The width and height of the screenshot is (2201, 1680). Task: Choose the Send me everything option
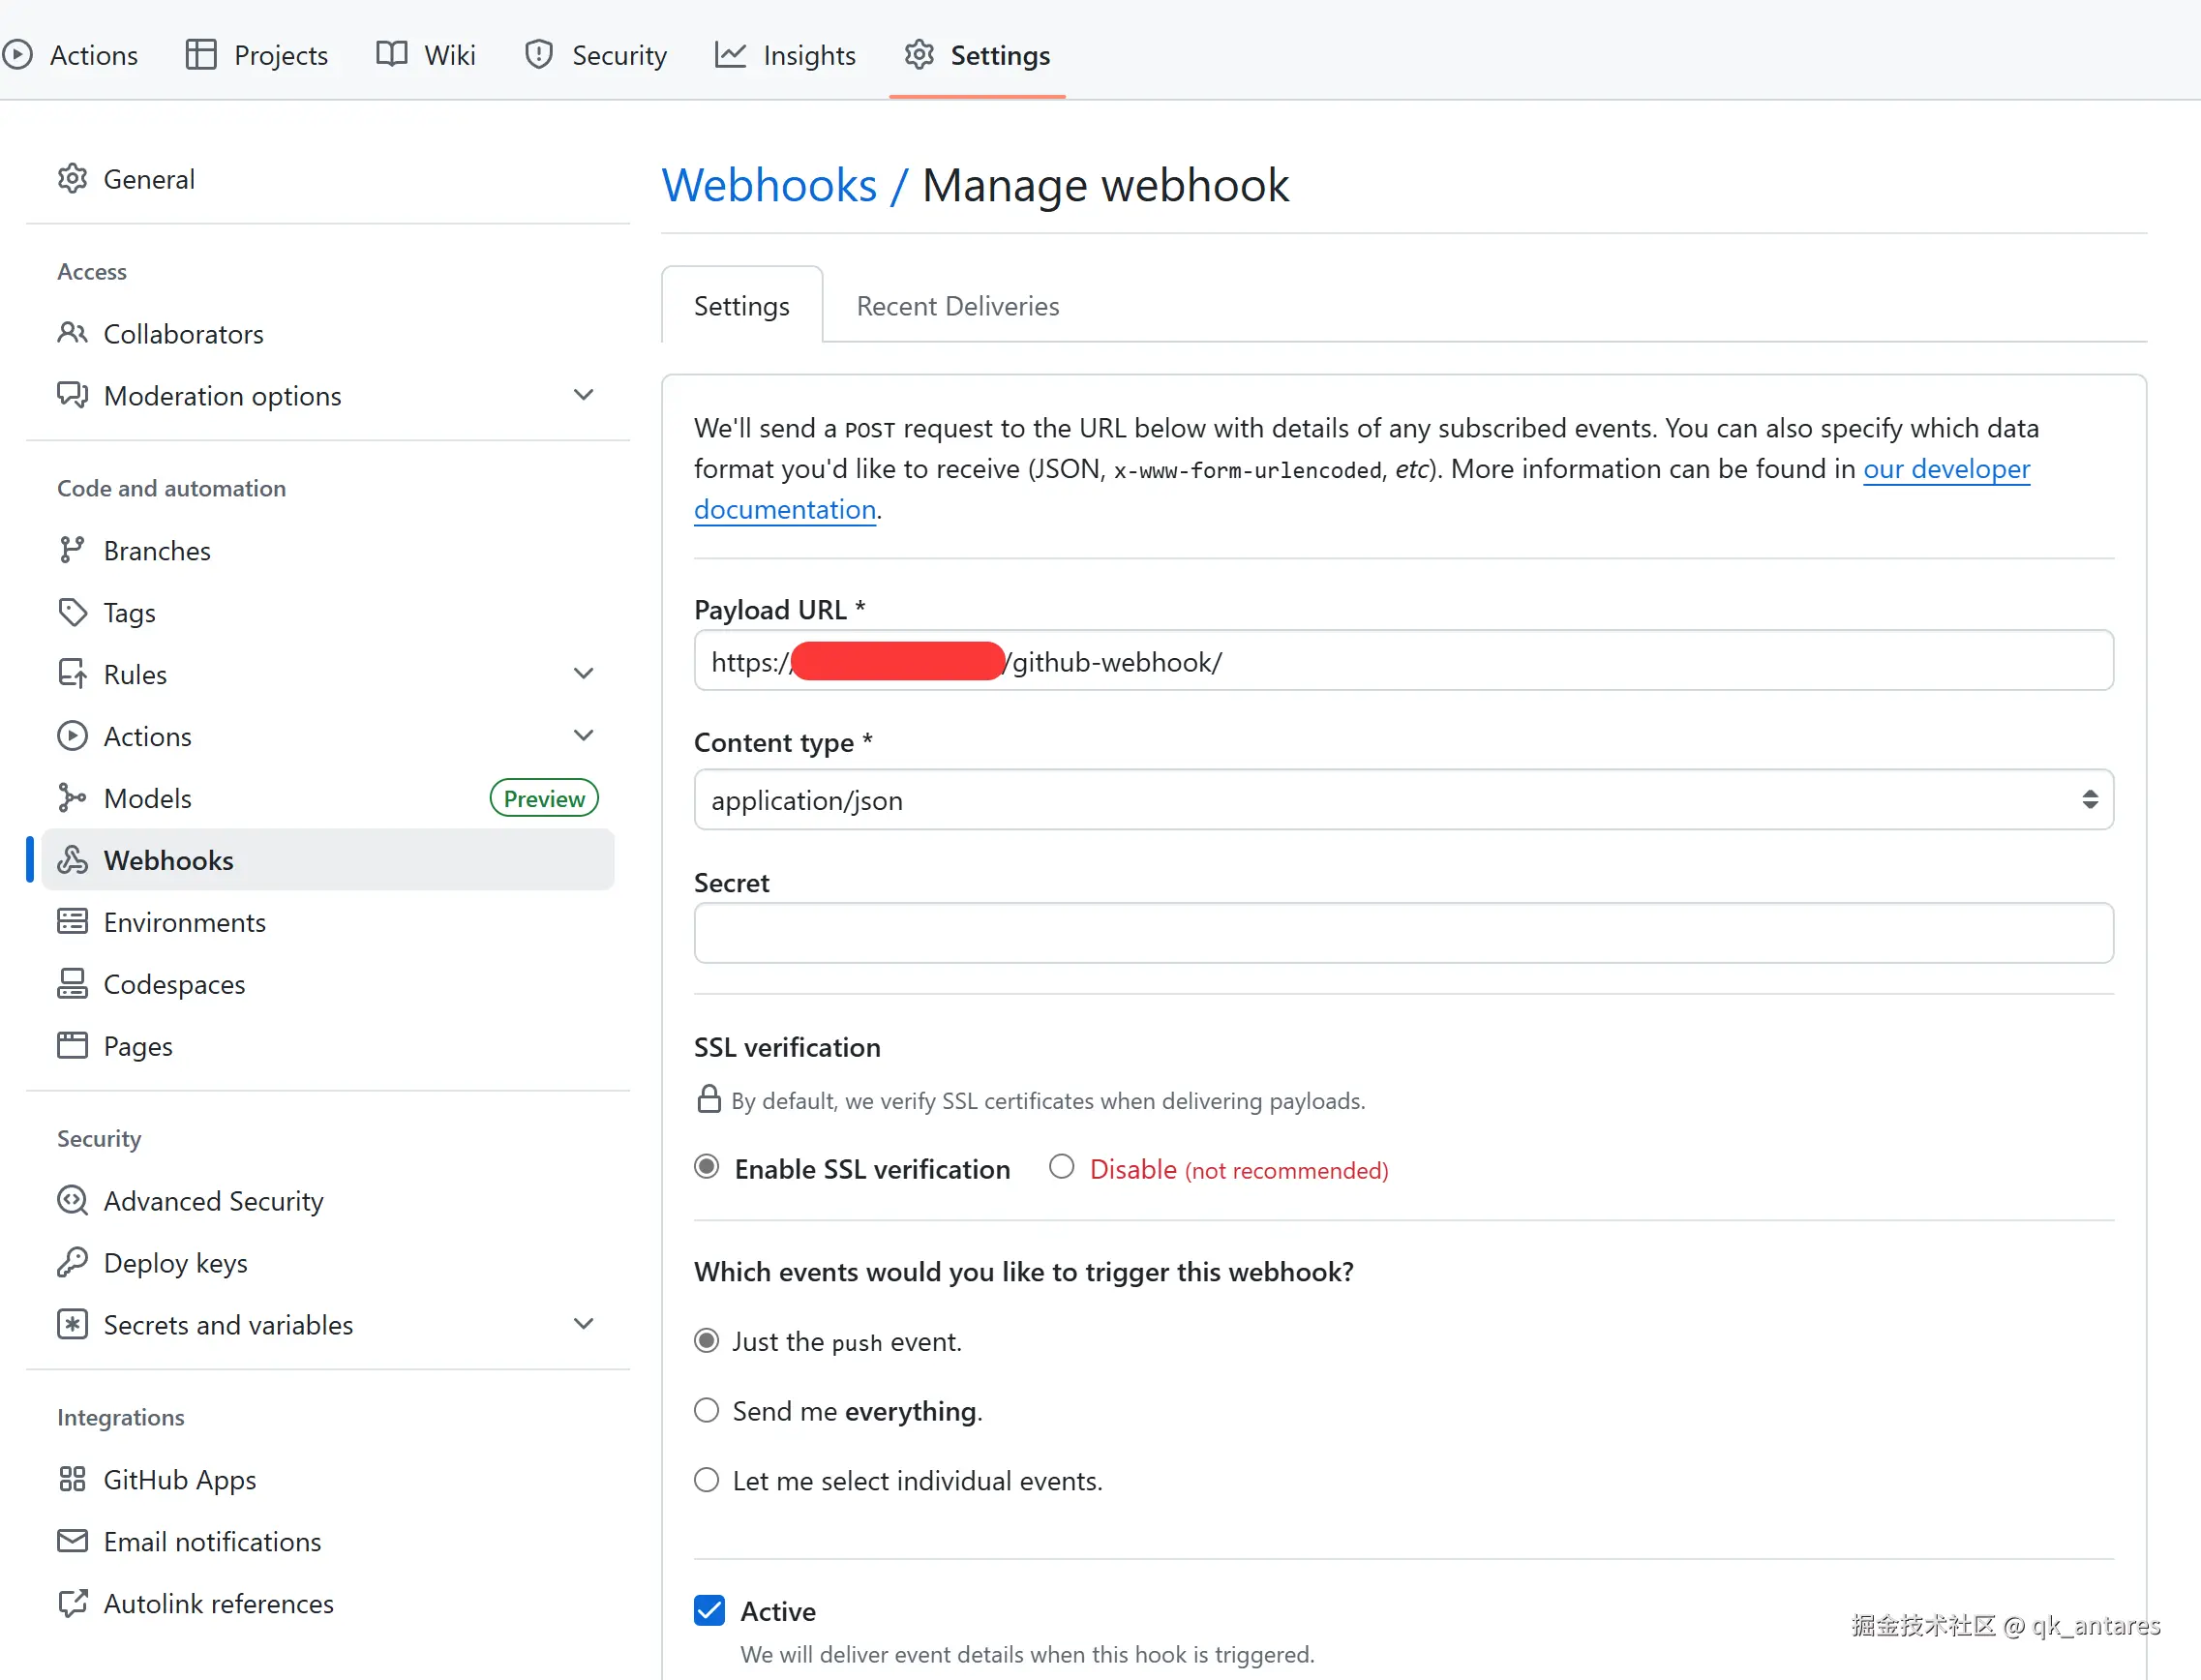[x=707, y=1411]
